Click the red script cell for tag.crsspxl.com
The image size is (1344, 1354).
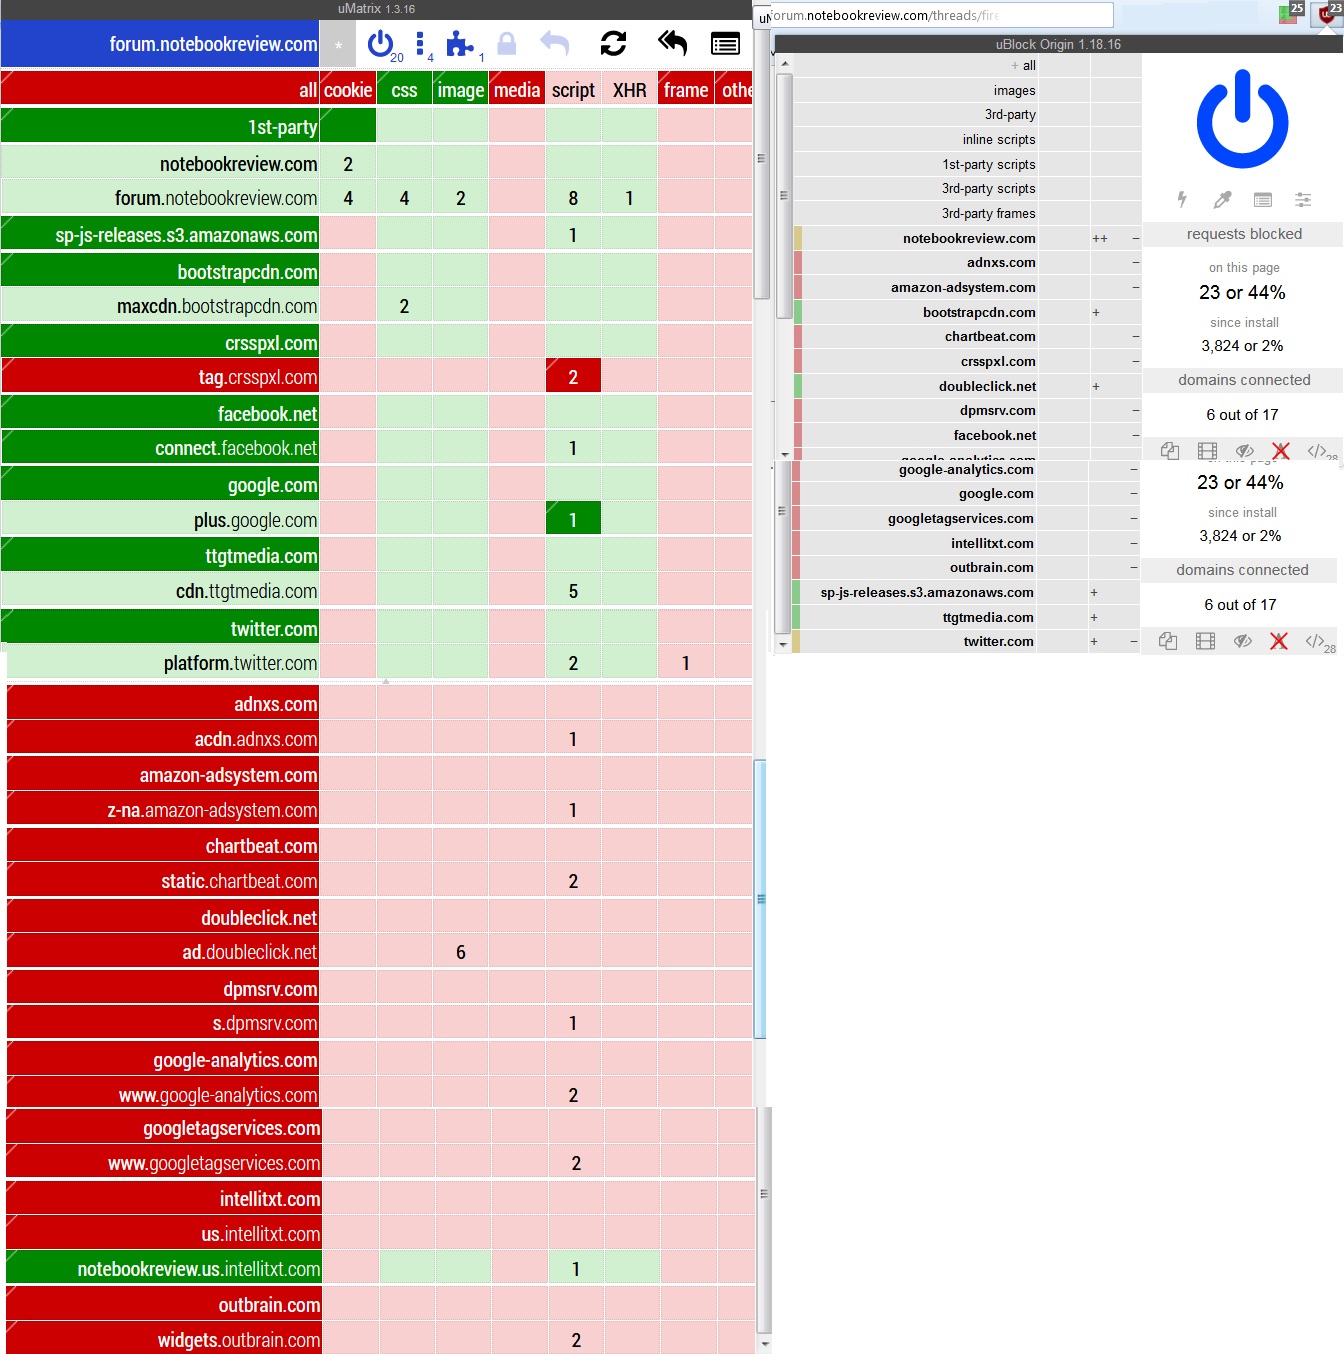[x=573, y=377]
